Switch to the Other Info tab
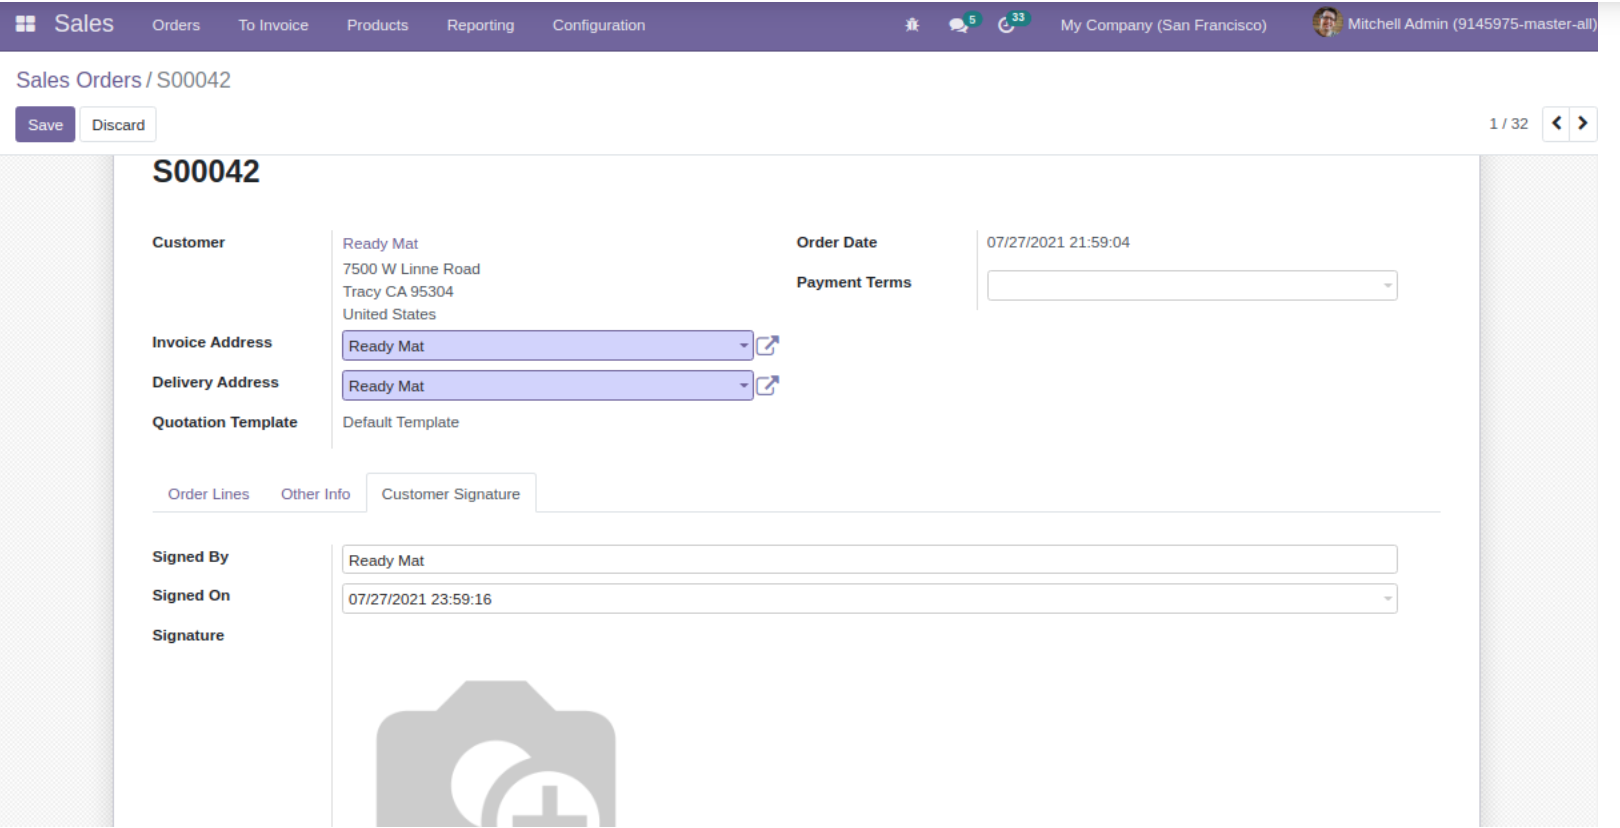1620x828 pixels. coord(315,494)
